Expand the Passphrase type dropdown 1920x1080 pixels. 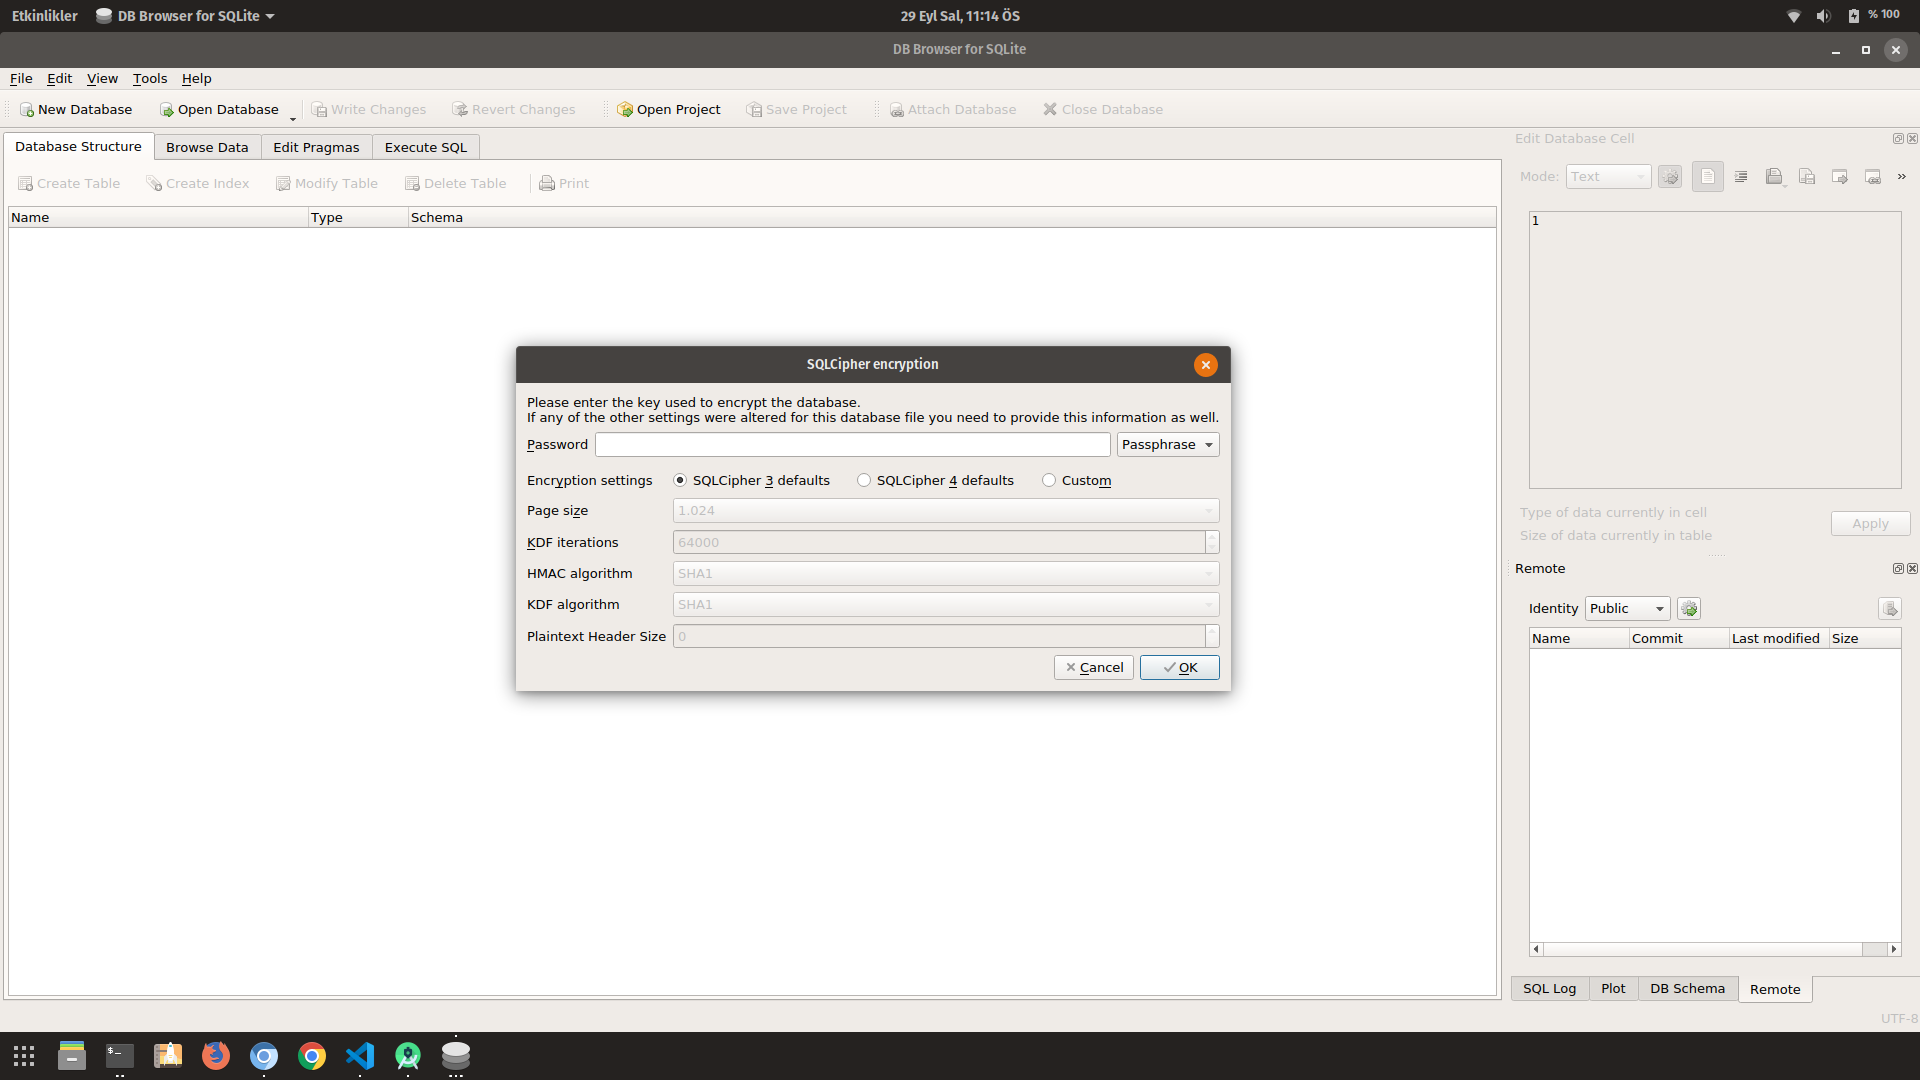1168,445
